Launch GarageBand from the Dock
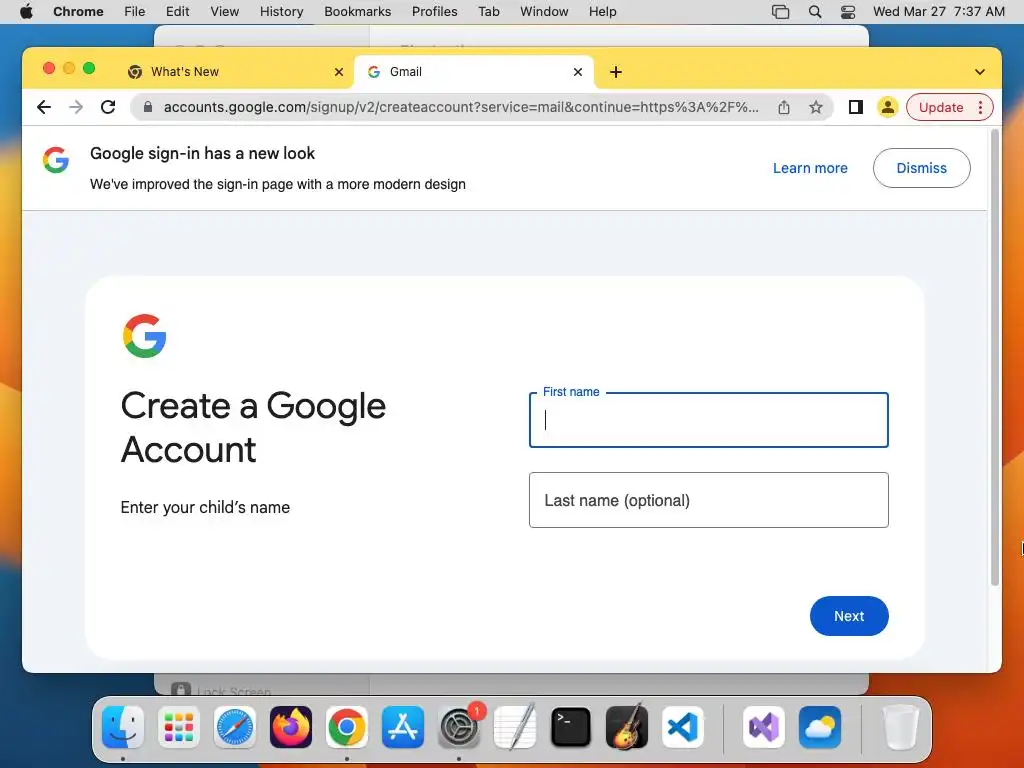 point(626,727)
